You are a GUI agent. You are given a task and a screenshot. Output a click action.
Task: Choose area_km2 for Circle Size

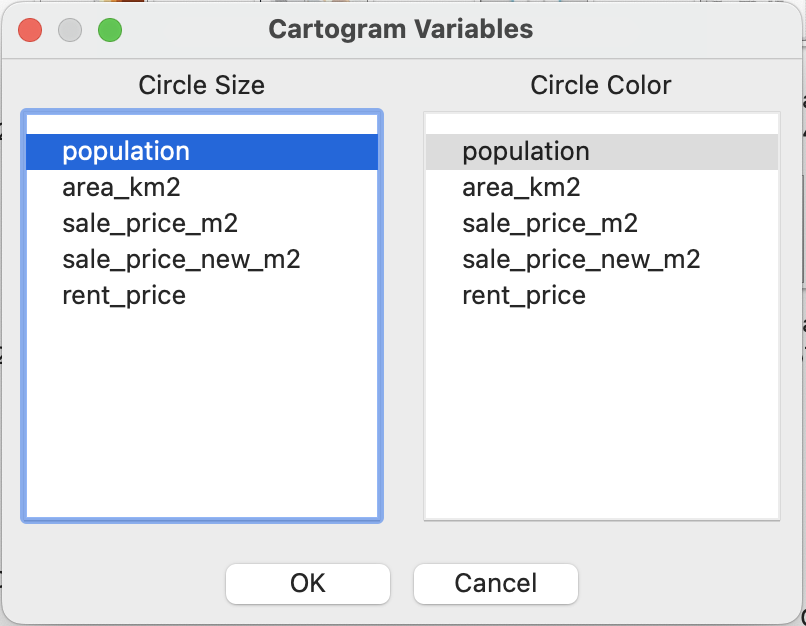point(202,188)
